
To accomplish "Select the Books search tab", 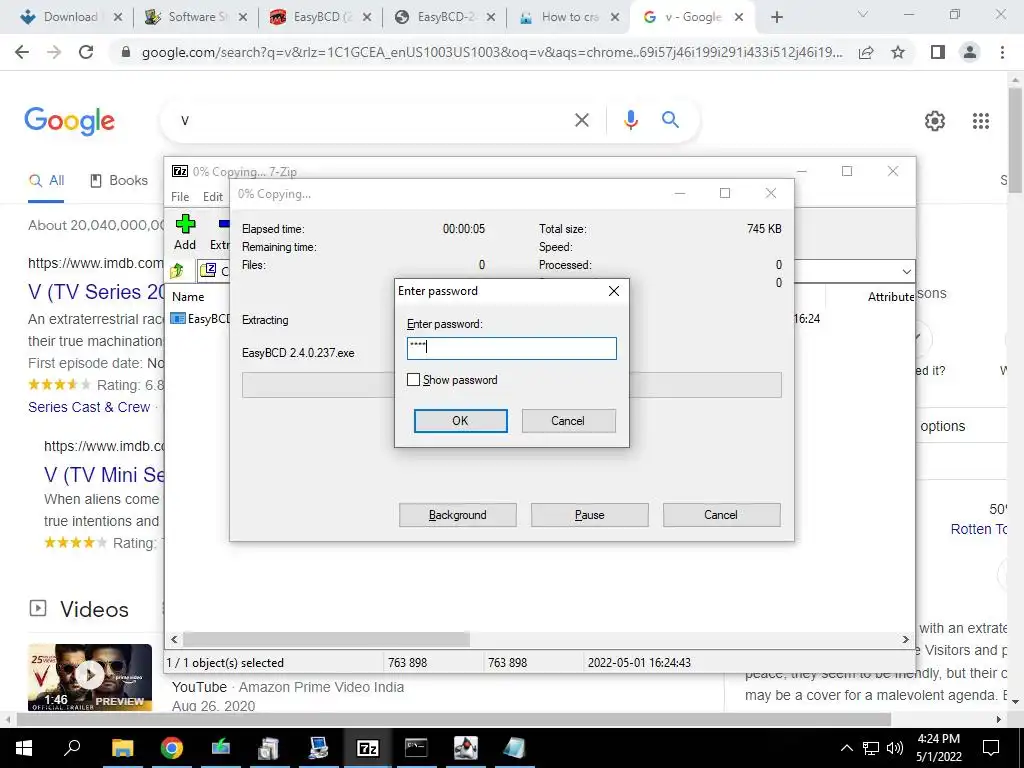I will [x=119, y=181].
